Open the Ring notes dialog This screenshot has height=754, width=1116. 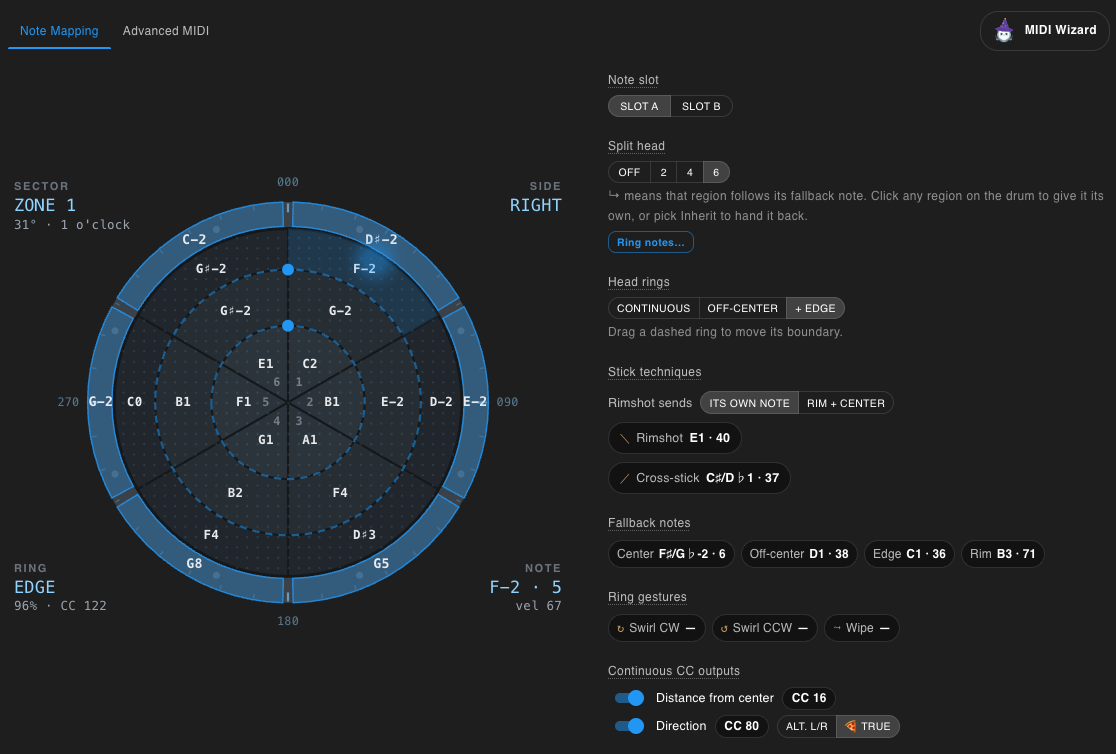click(651, 242)
